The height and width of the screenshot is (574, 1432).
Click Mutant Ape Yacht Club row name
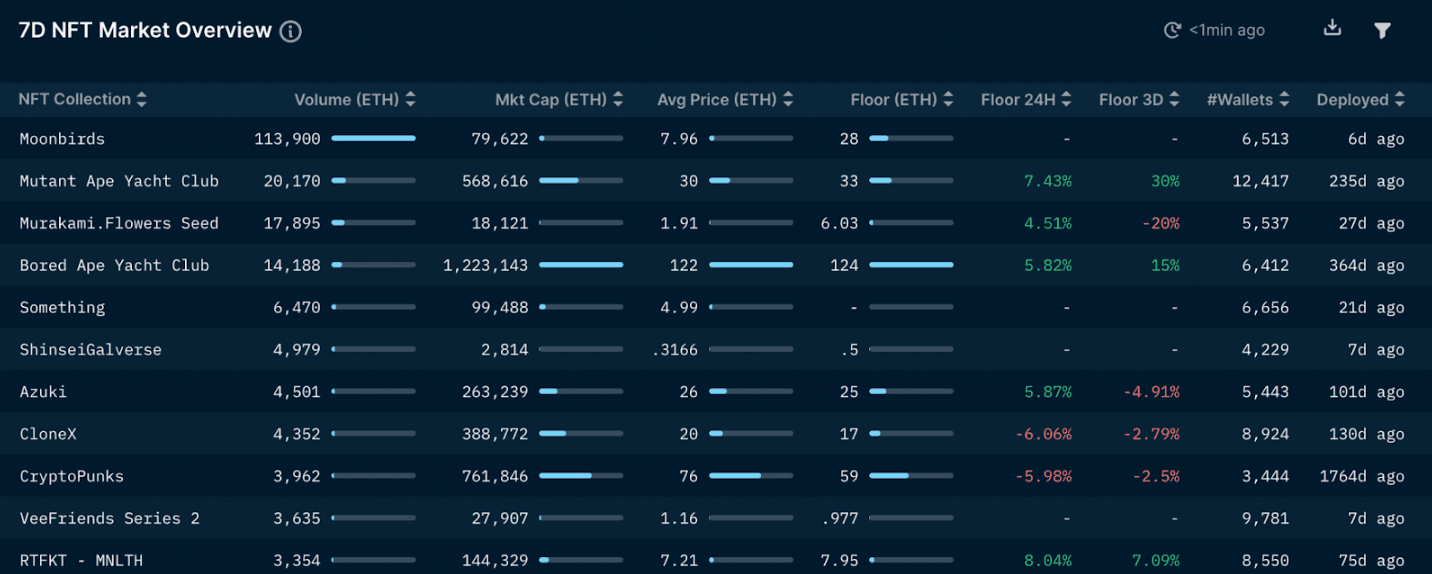119,181
